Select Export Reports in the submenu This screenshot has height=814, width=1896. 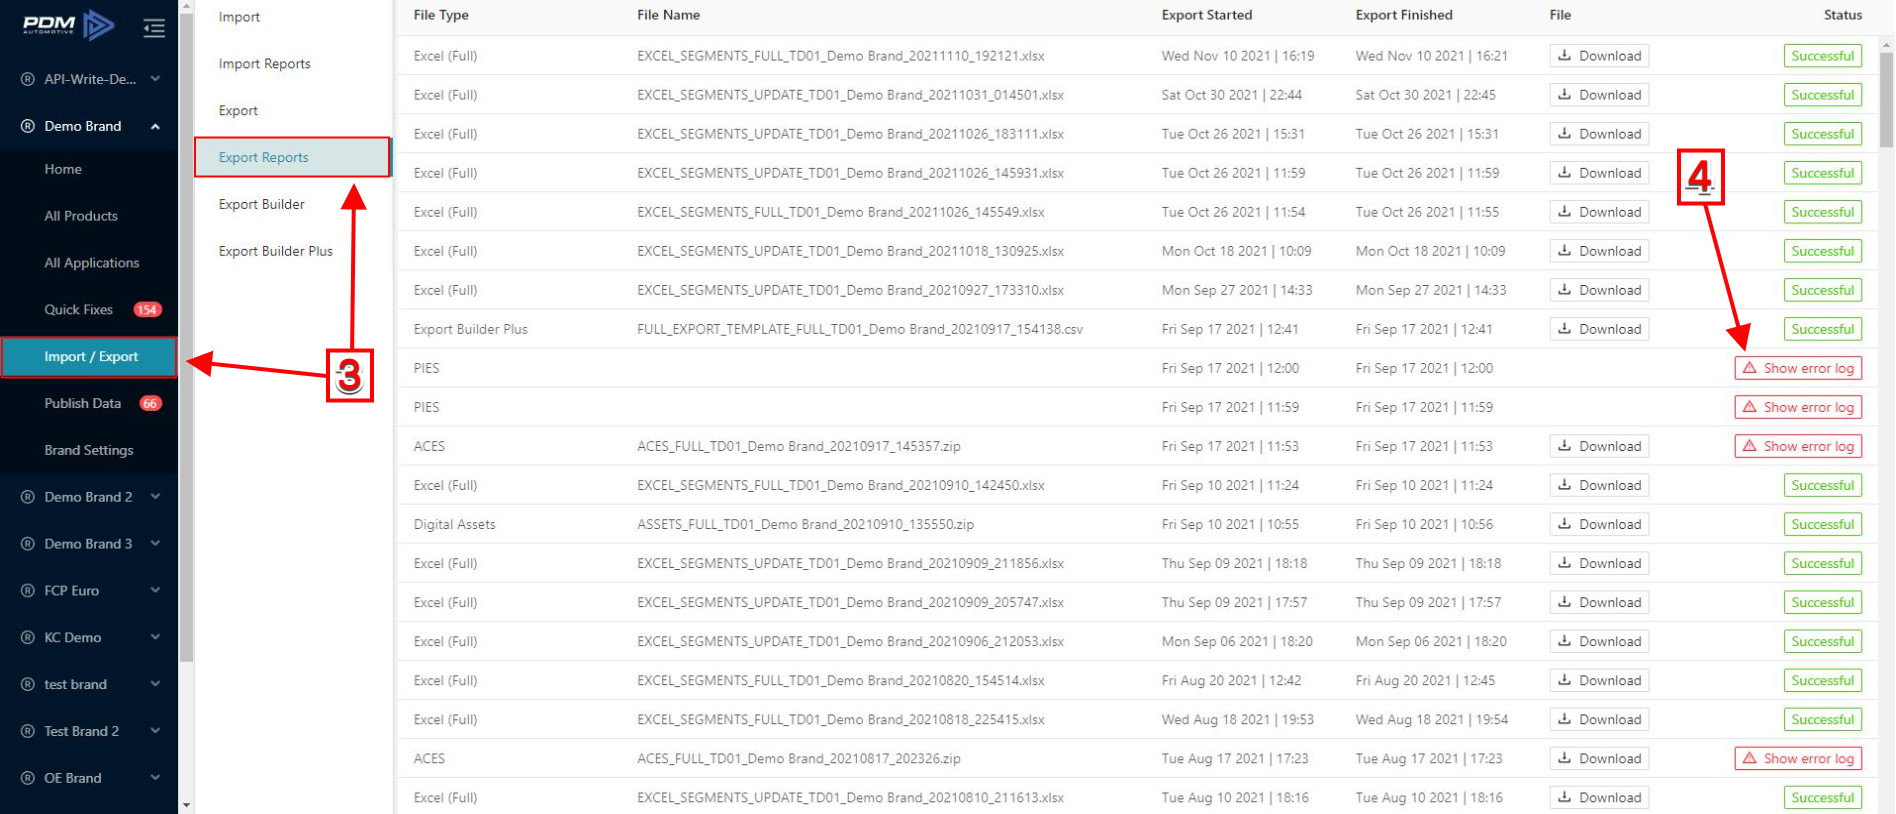point(292,157)
